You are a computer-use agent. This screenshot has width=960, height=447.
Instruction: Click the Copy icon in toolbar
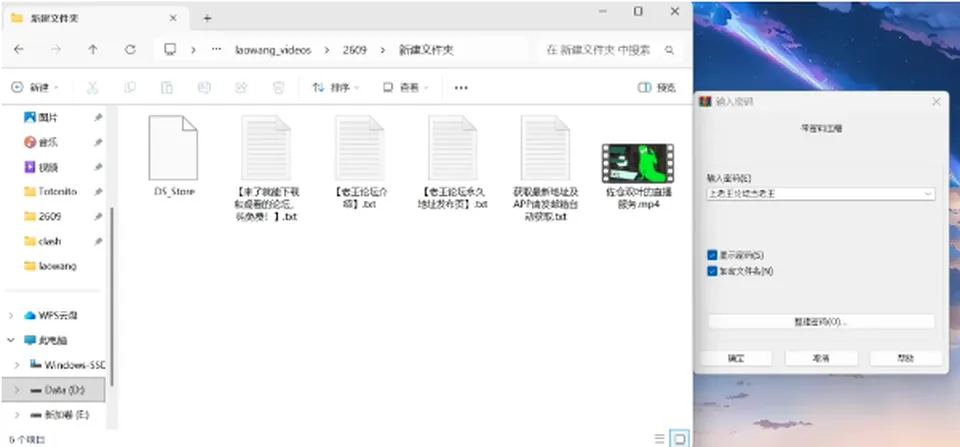click(x=130, y=88)
